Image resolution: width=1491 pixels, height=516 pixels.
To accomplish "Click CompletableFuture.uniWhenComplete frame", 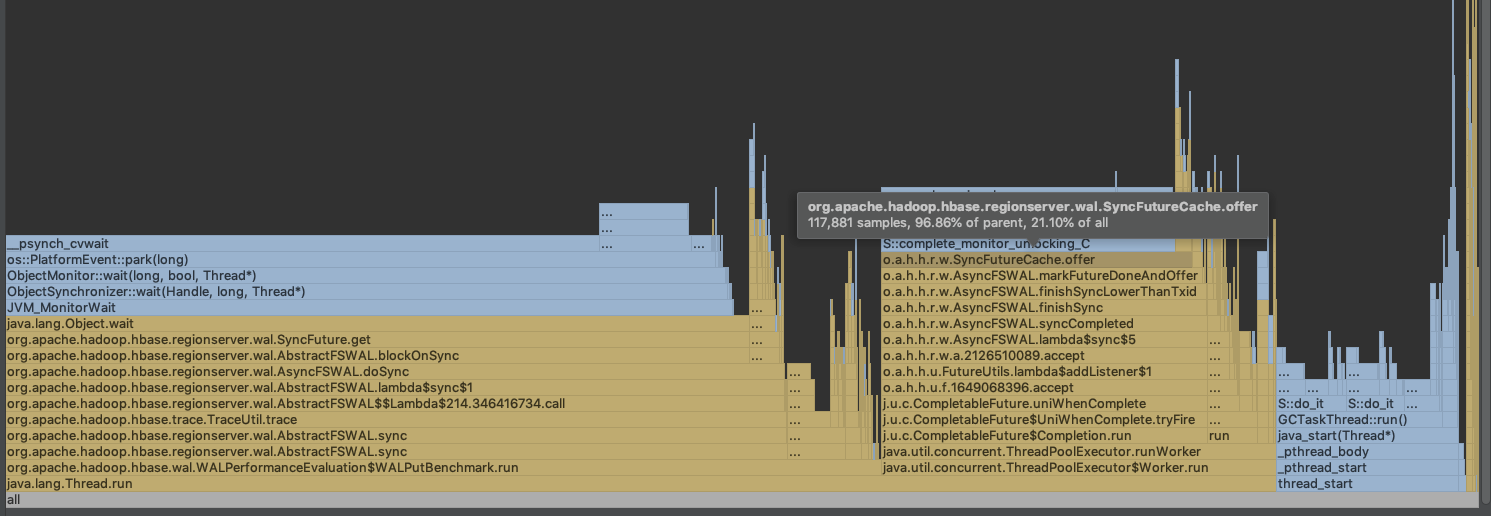I will (1043, 403).
